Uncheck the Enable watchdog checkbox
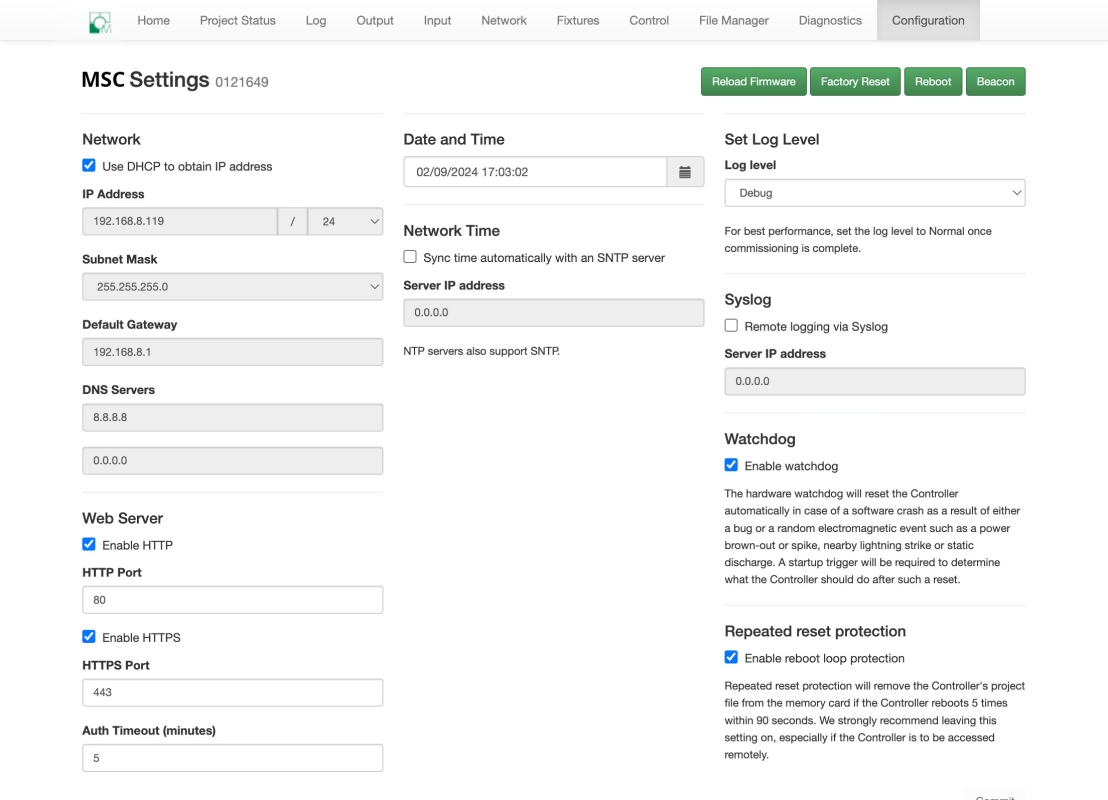This screenshot has height=800, width=1108. pyautogui.click(x=731, y=465)
